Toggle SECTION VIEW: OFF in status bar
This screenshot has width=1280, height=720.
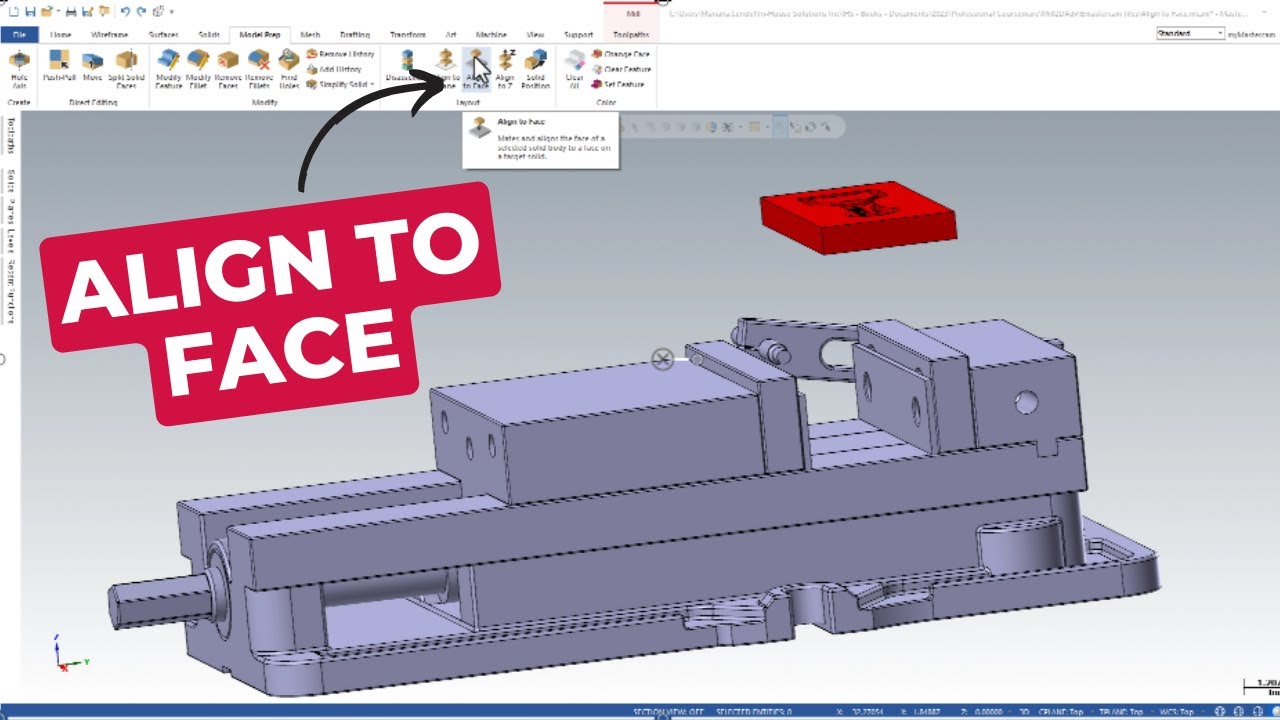(x=667, y=713)
